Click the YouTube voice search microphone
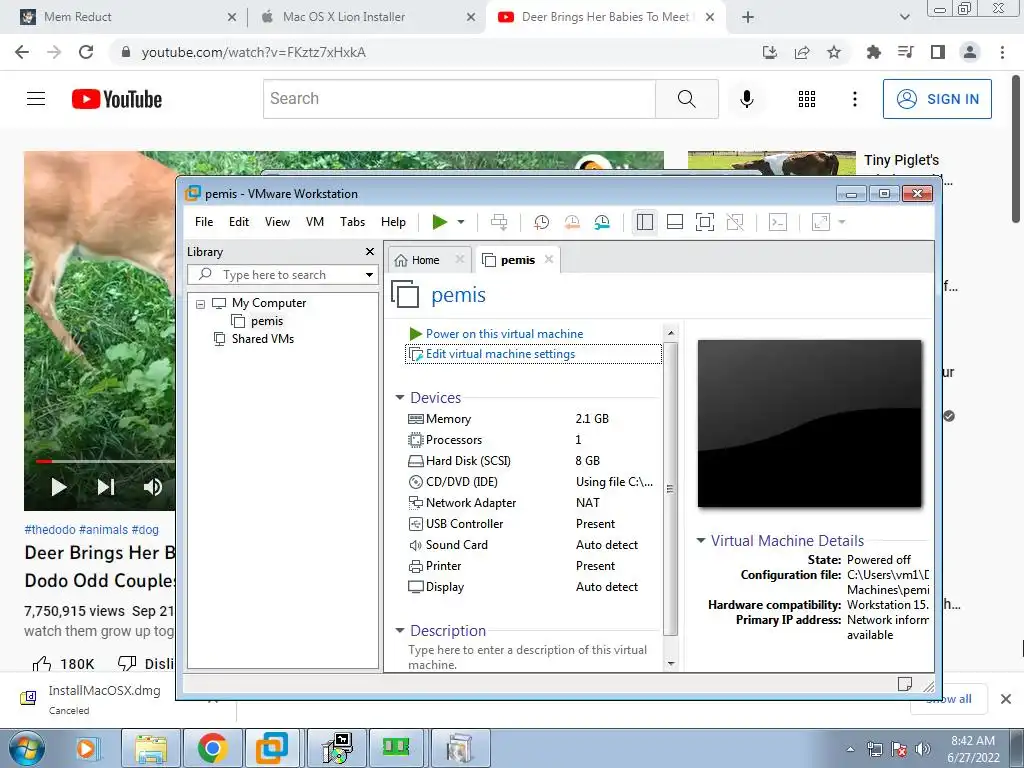Screen dimensions: 1024x768 (x=746, y=99)
